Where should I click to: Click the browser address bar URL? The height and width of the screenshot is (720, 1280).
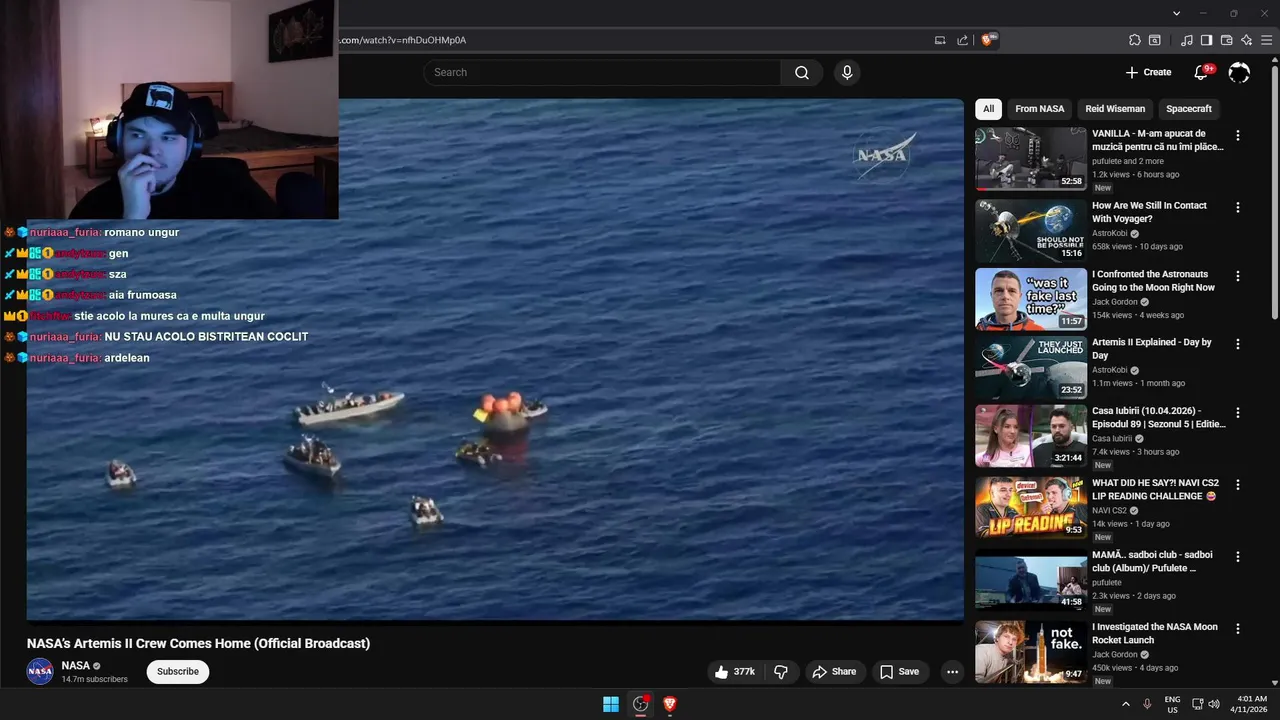point(403,40)
